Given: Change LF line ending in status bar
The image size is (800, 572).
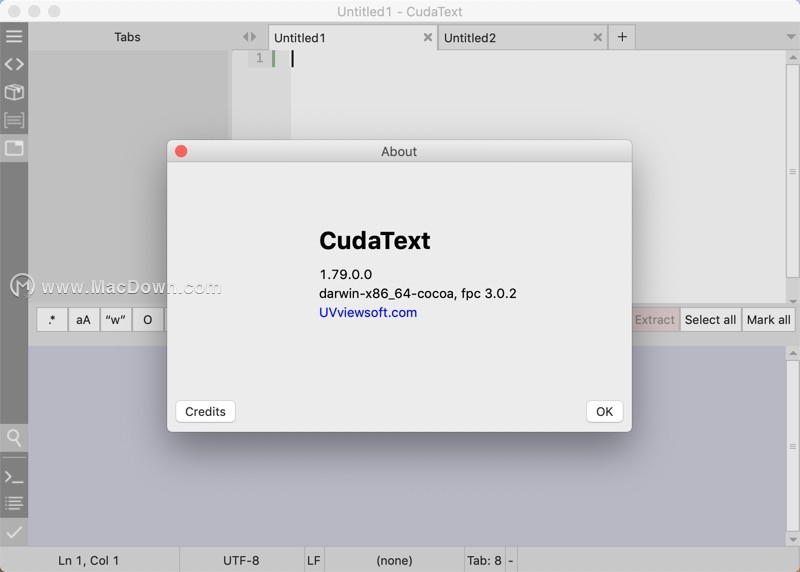Looking at the screenshot, I should click(x=314, y=560).
